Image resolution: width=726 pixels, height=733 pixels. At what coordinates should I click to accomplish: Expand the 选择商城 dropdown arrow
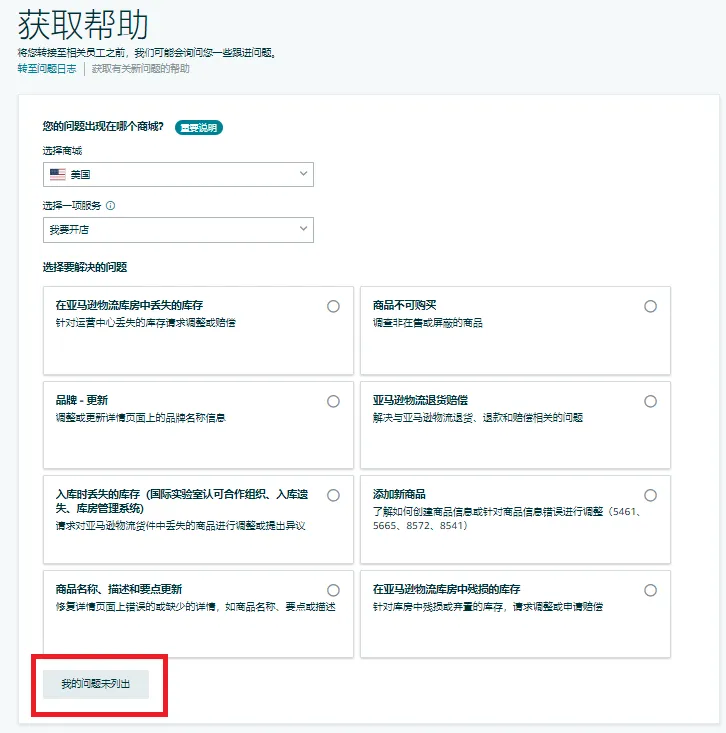click(303, 174)
